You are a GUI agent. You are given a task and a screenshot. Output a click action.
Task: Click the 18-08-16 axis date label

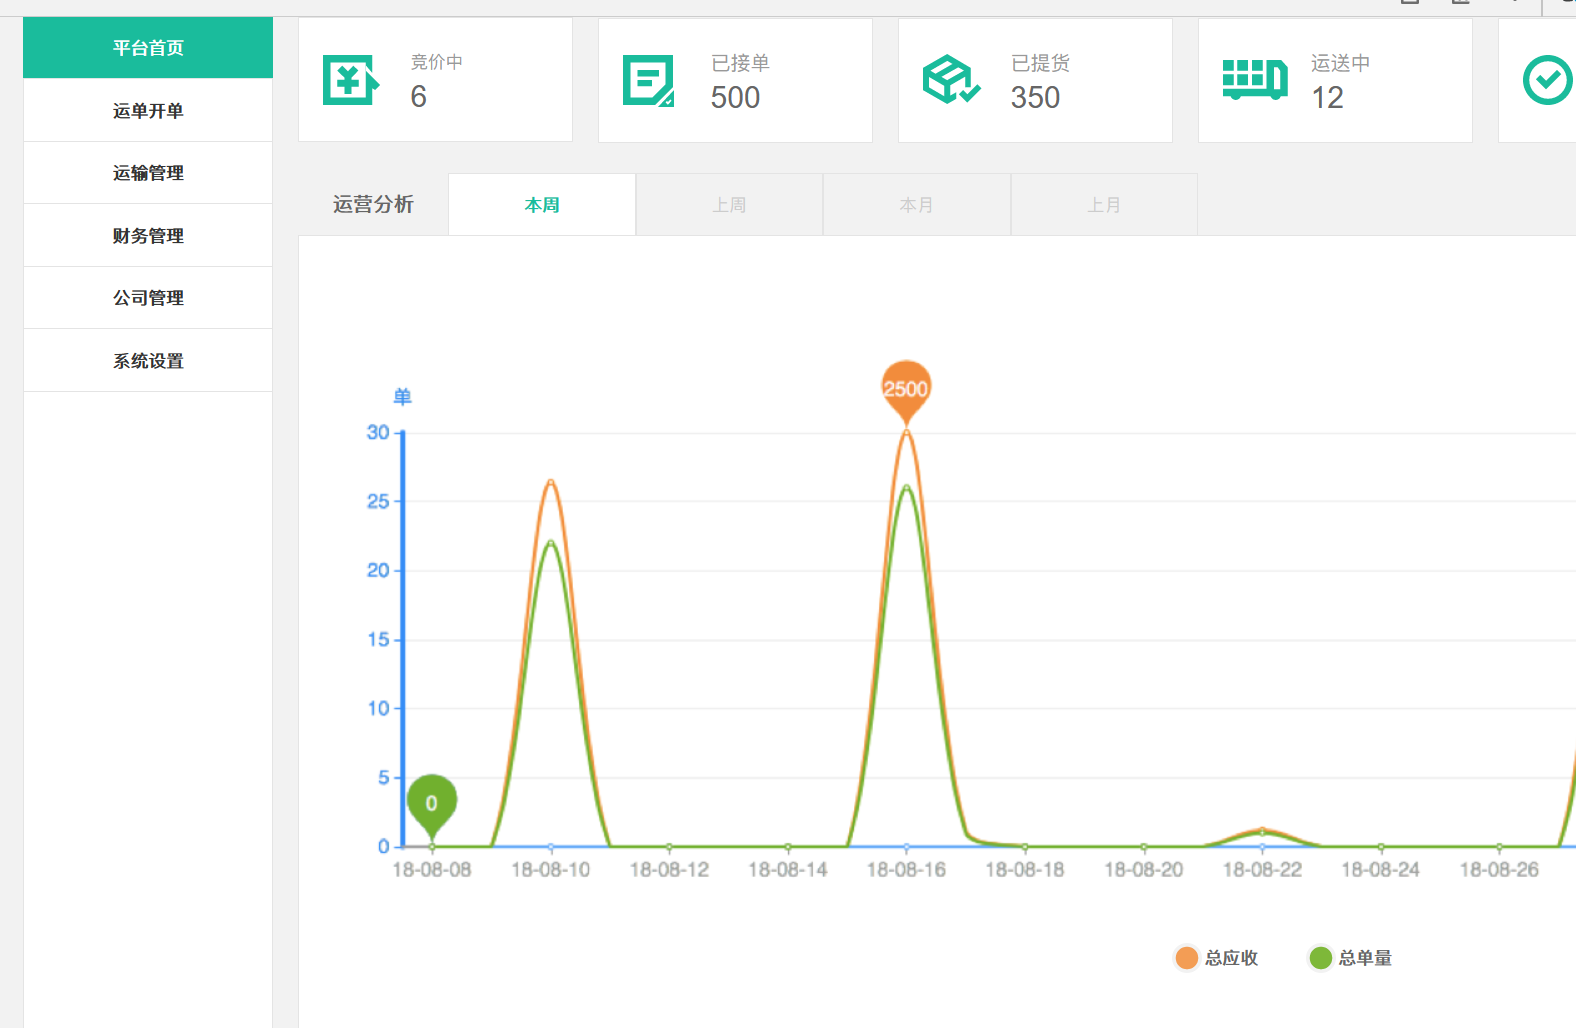pos(906,870)
